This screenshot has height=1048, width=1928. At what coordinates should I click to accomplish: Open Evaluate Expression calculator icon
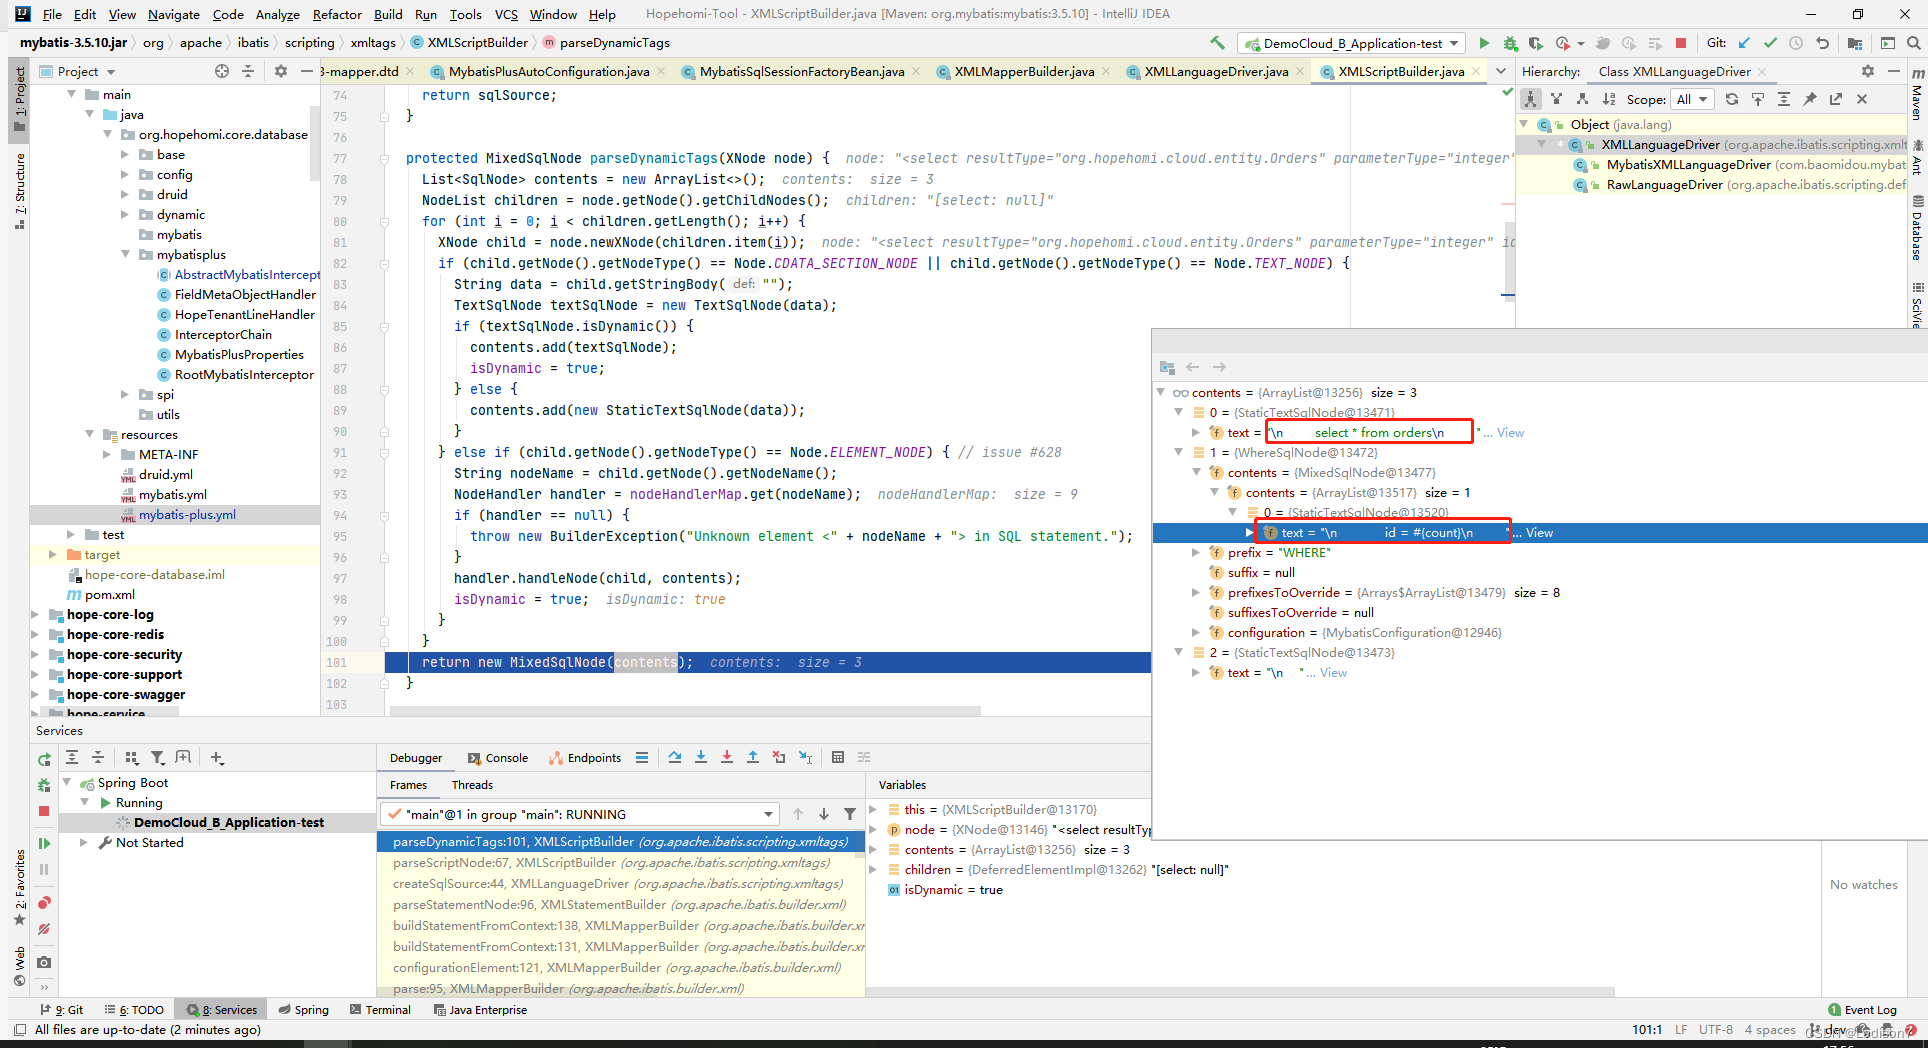pos(838,757)
